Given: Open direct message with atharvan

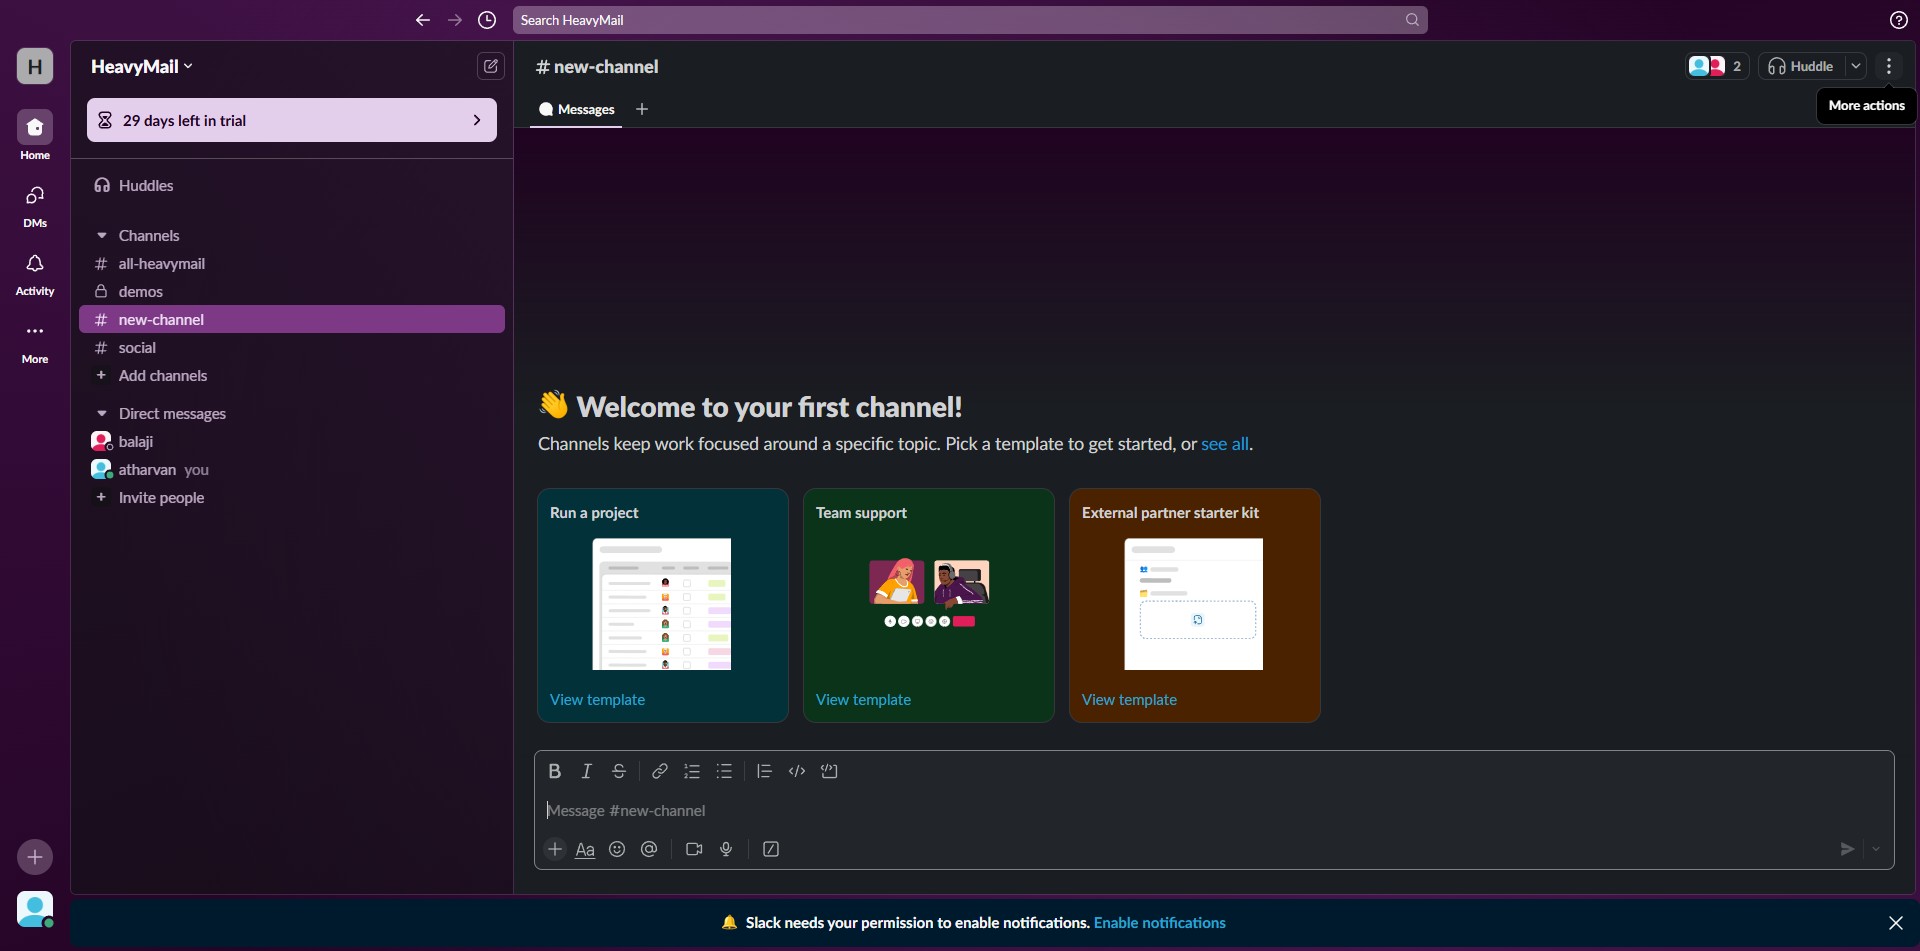Looking at the screenshot, I should pyautogui.click(x=292, y=470).
